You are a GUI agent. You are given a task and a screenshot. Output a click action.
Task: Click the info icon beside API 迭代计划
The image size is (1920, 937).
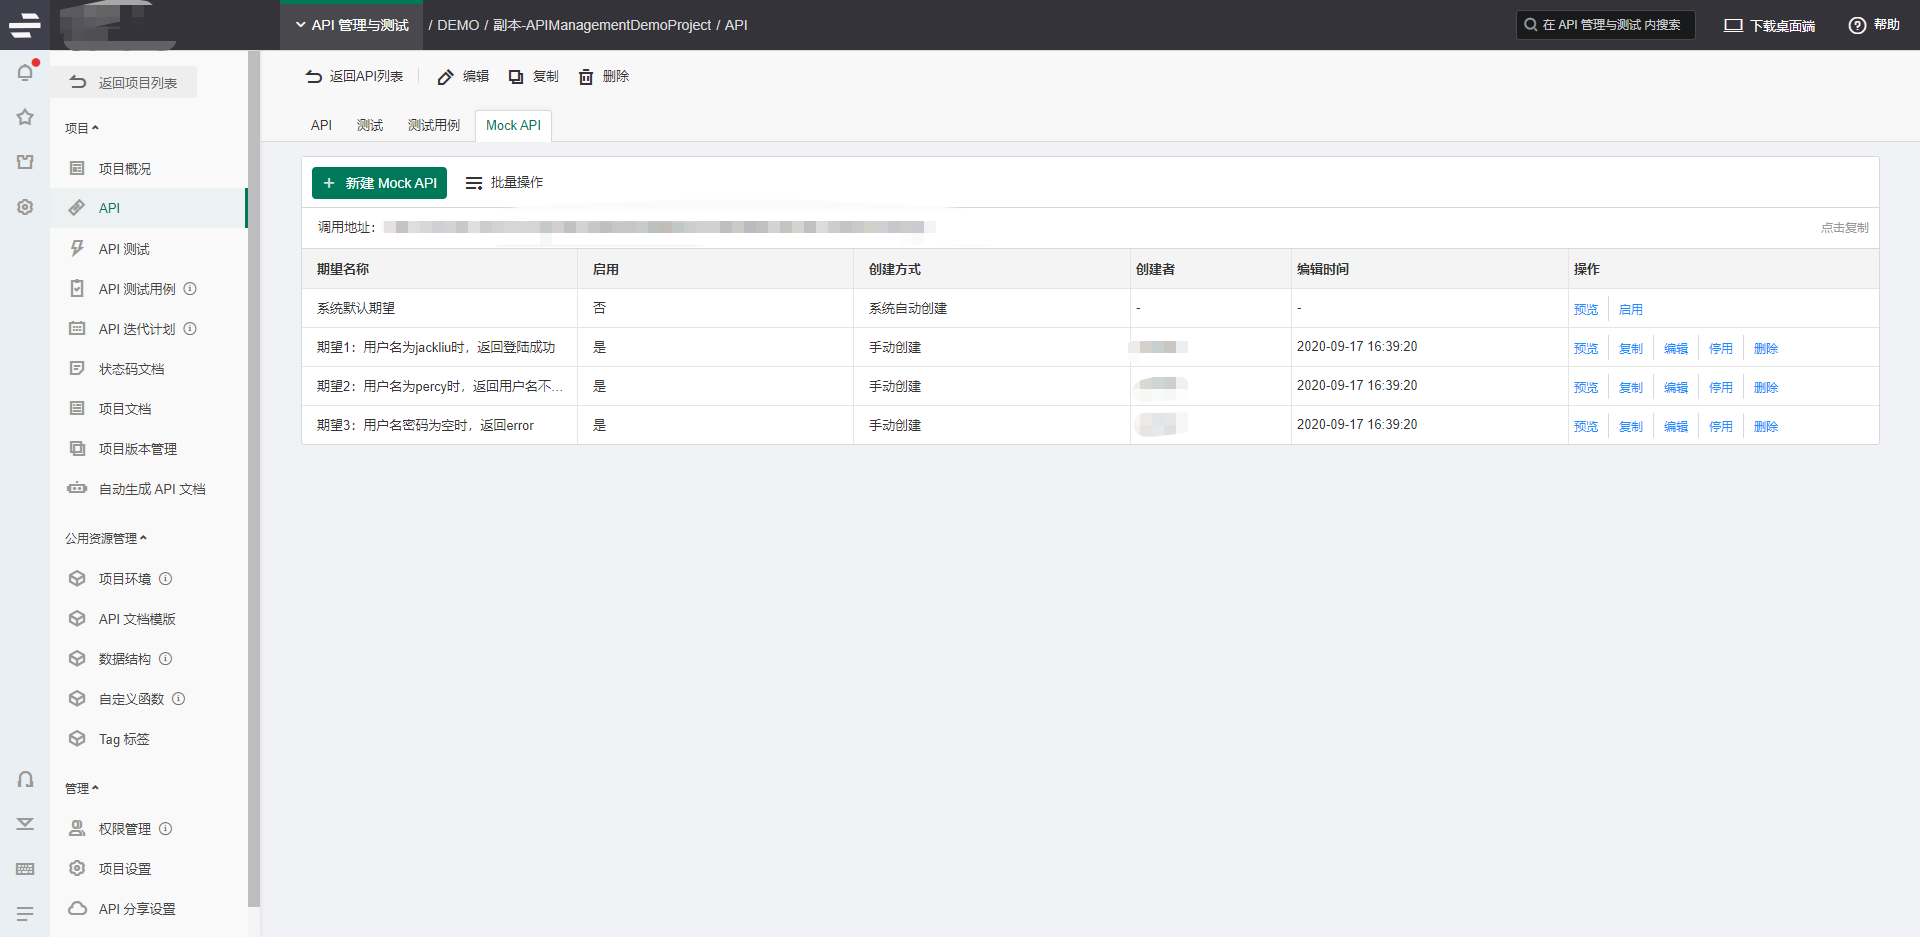tap(190, 328)
